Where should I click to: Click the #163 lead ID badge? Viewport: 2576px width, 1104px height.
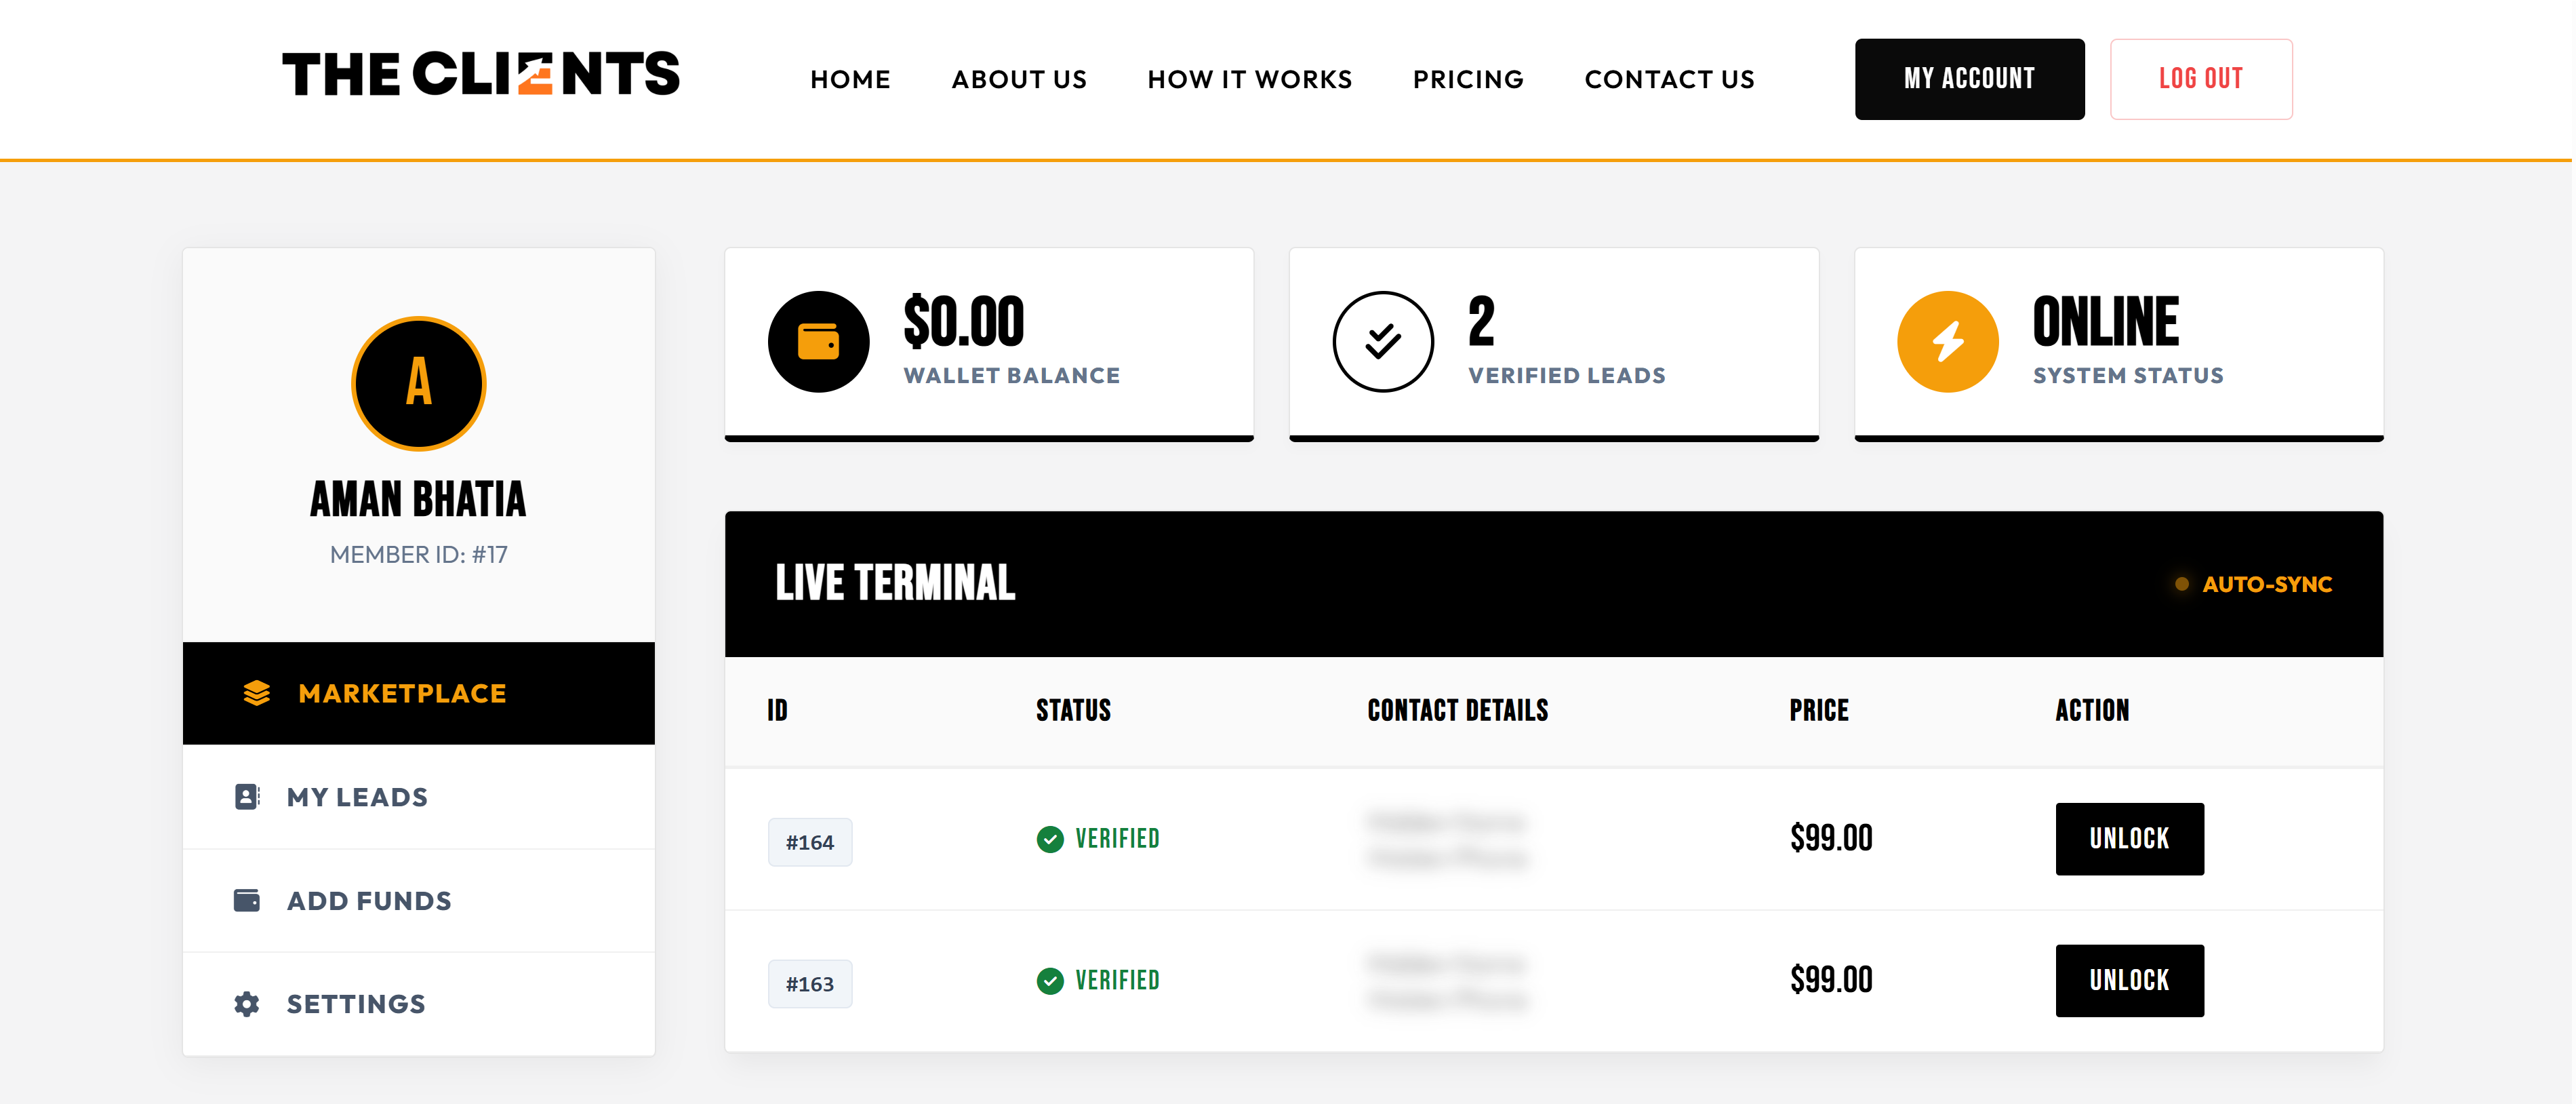pos(810,983)
